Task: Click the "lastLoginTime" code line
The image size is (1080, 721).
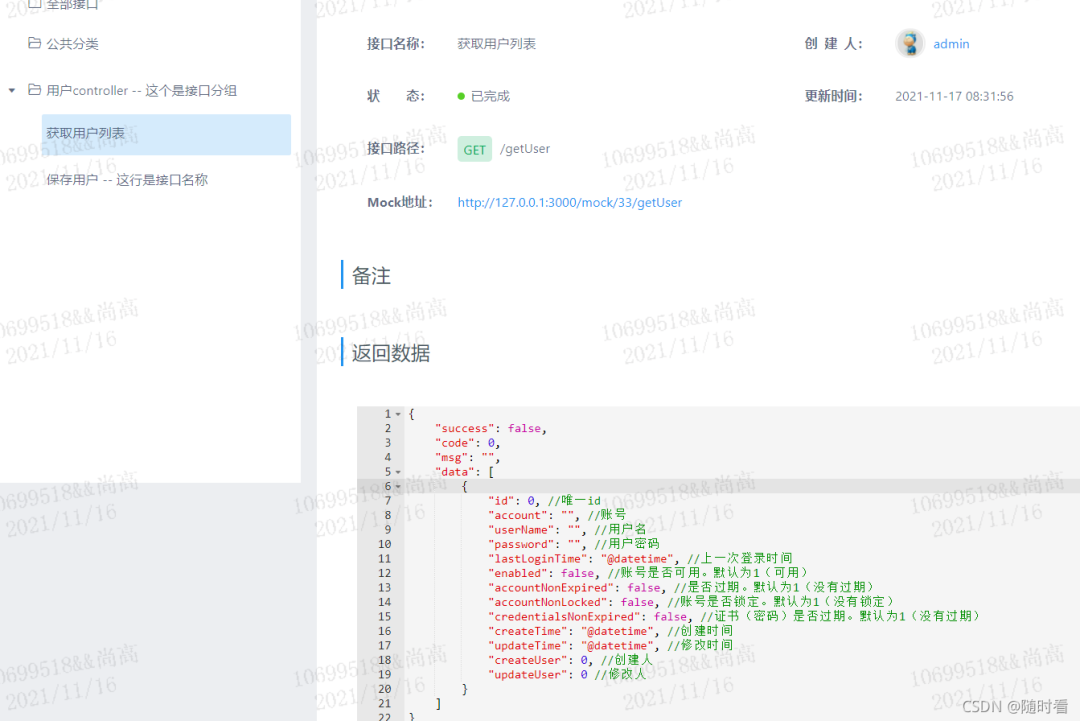Action: 640,558
